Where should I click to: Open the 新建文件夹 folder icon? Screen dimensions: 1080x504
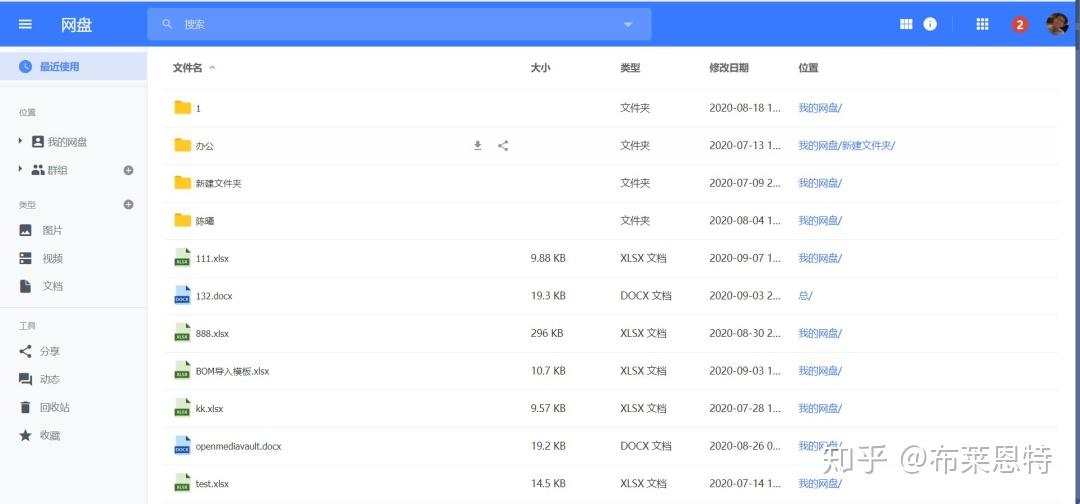click(183, 182)
